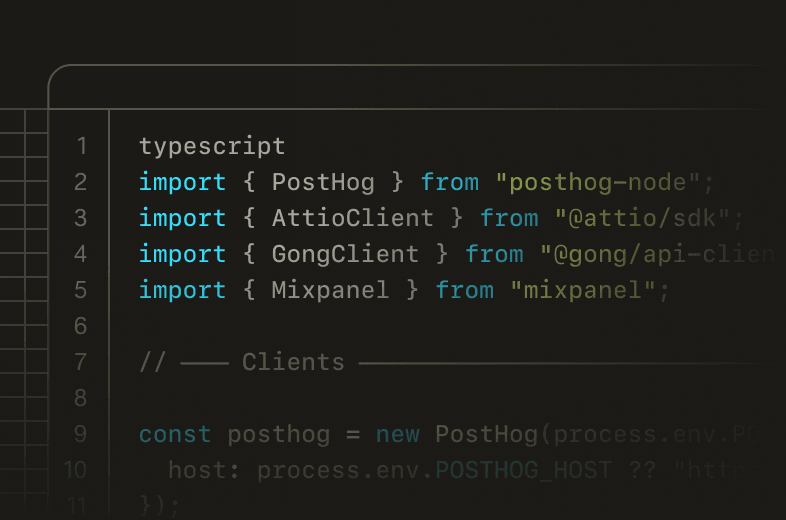786x520 pixels.
Task: Click POSTHOG_HOST on line 10
Action: click(522, 471)
